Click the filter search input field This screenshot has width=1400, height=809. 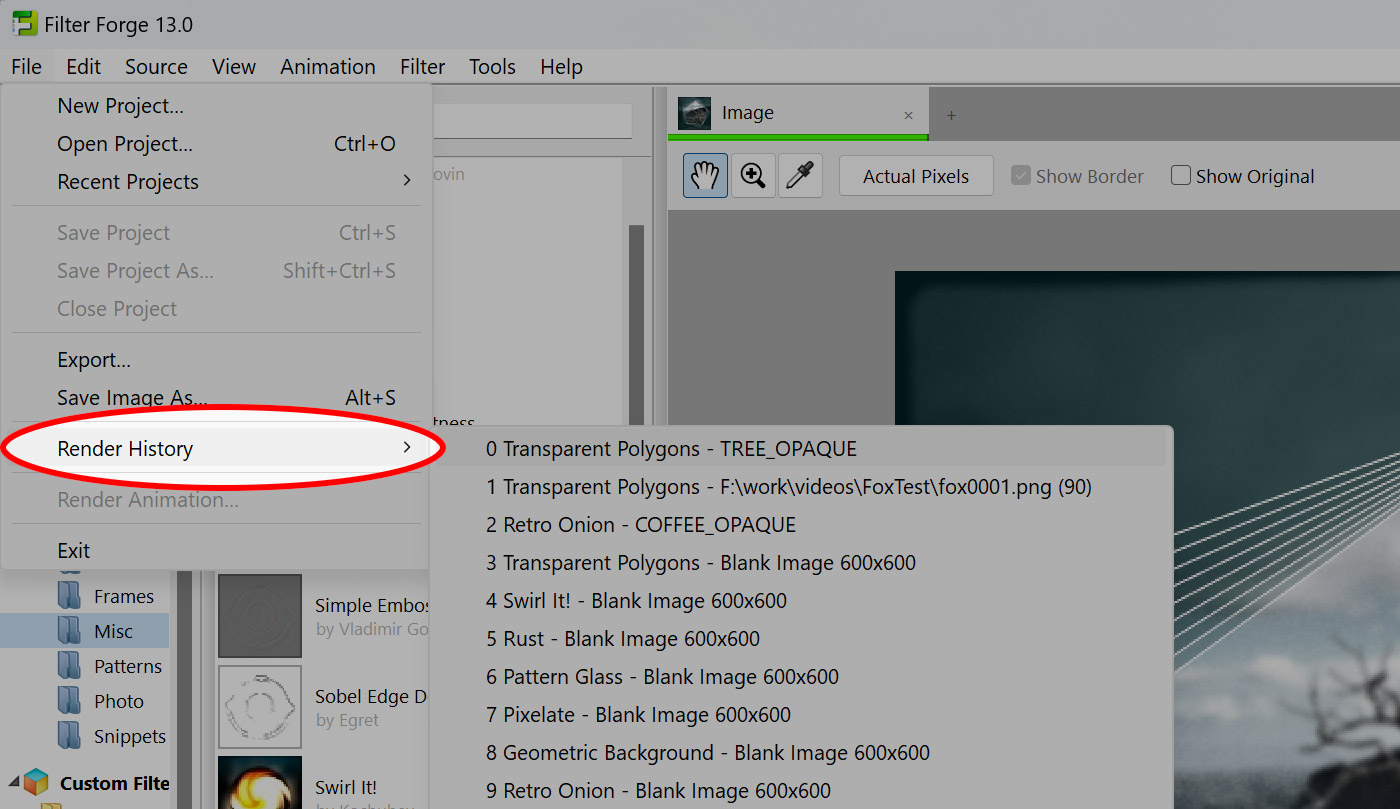tap(532, 121)
